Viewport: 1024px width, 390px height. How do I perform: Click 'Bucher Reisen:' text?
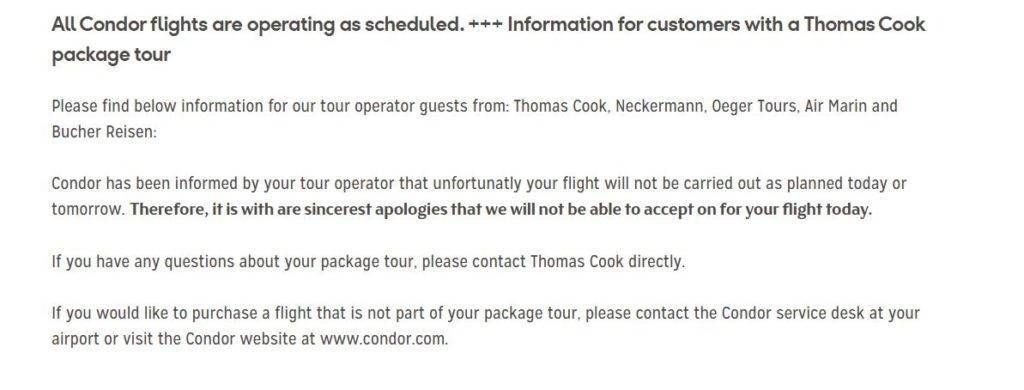pyautogui.click(x=104, y=132)
